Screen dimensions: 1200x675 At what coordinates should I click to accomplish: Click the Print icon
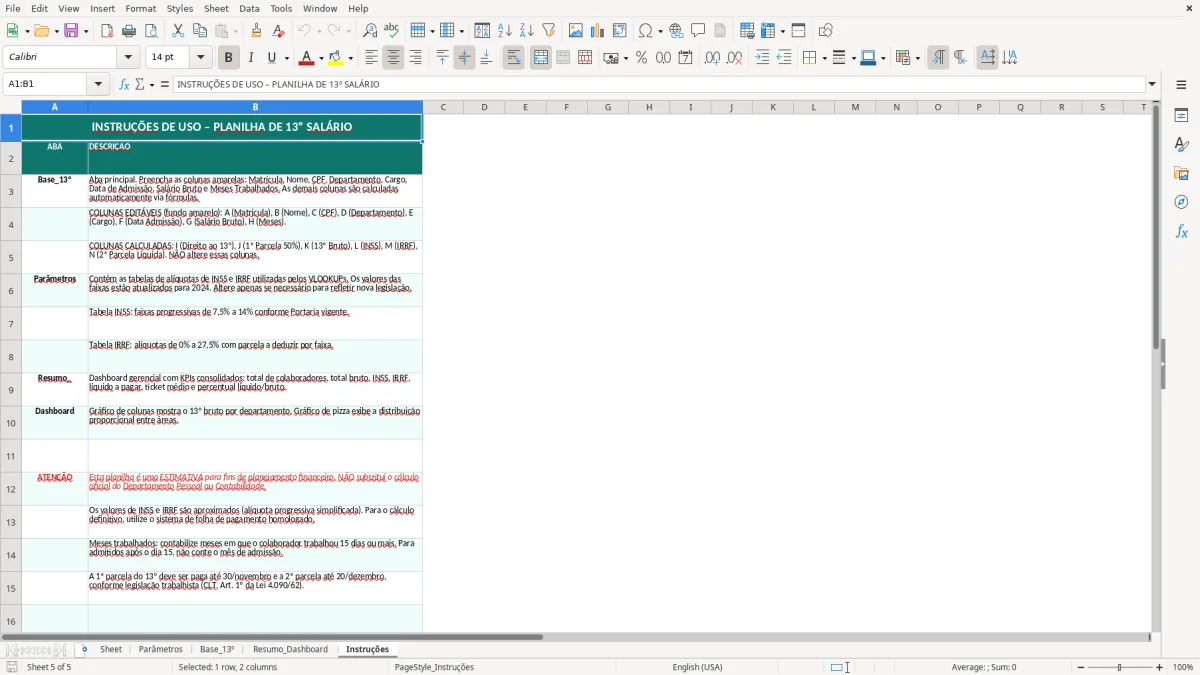(129, 31)
